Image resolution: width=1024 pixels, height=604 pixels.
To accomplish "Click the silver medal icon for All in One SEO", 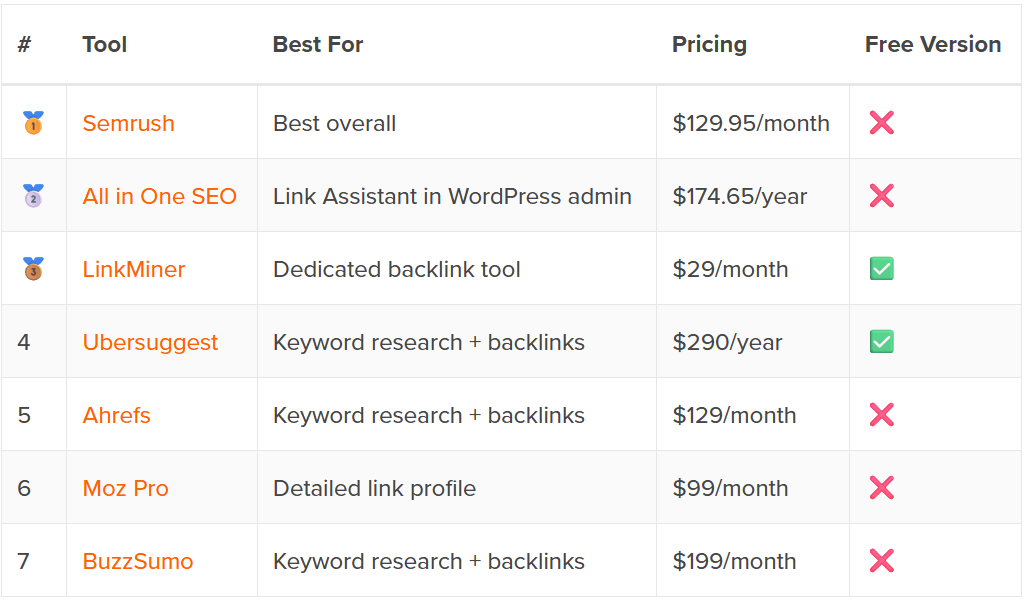I will click(x=33, y=196).
